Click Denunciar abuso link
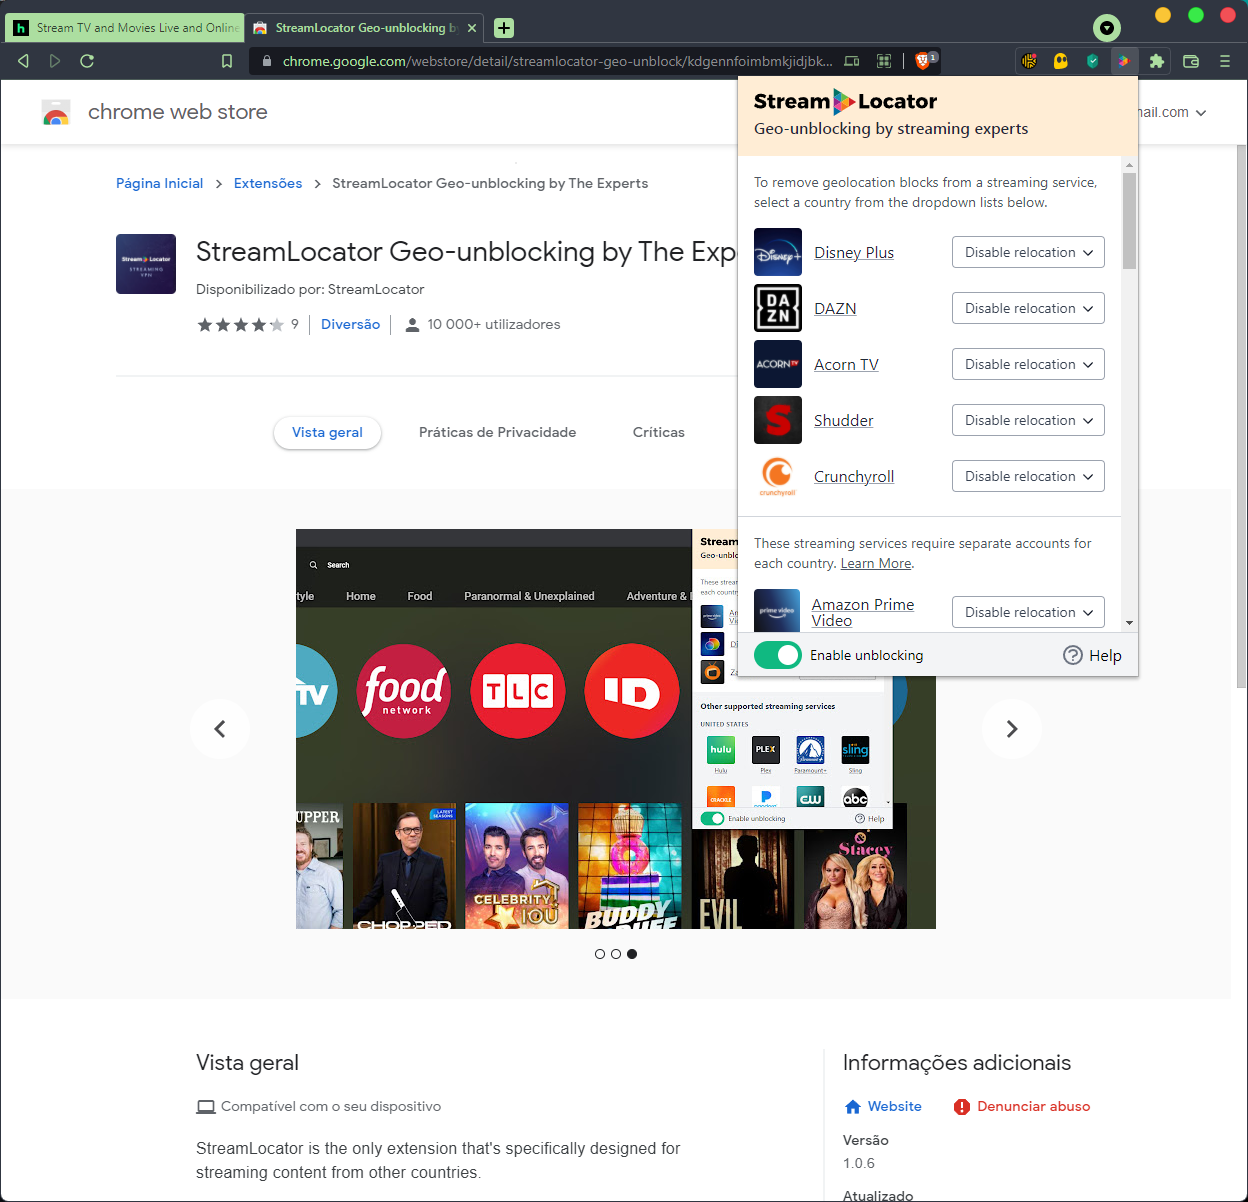This screenshot has width=1248, height=1202. pyautogui.click(x=1022, y=1106)
